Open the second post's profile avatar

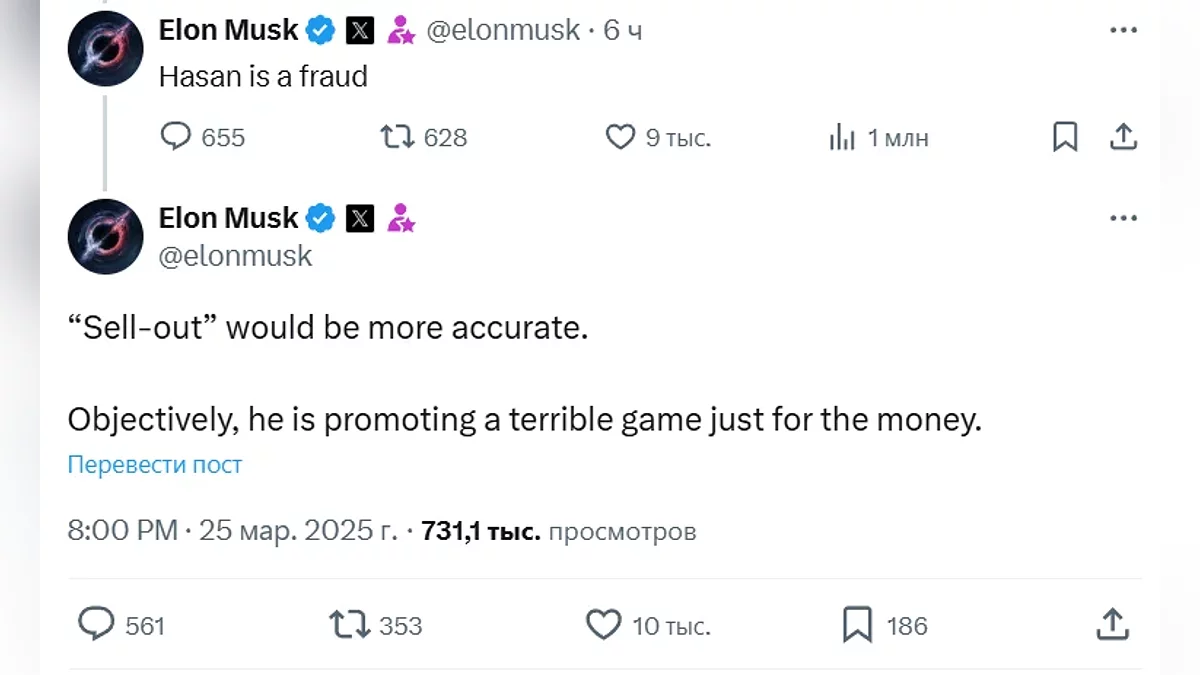(x=105, y=236)
